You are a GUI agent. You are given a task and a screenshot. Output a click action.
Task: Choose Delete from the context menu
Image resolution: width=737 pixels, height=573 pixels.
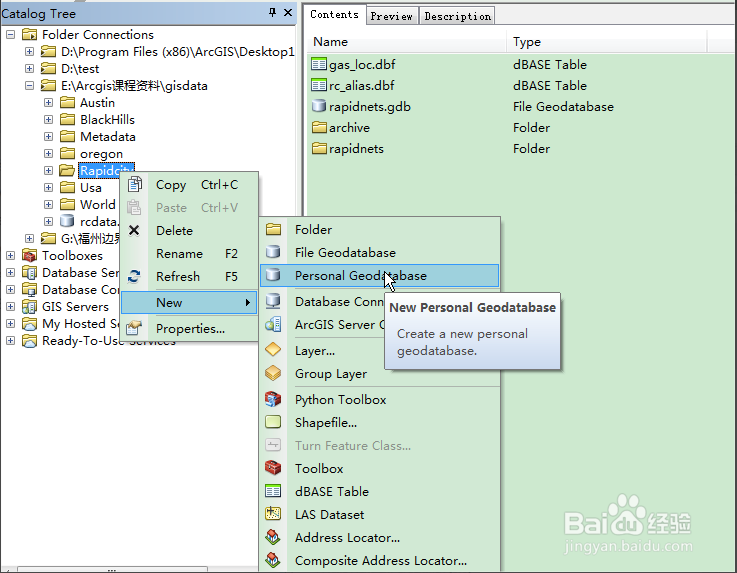[x=189, y=230]
